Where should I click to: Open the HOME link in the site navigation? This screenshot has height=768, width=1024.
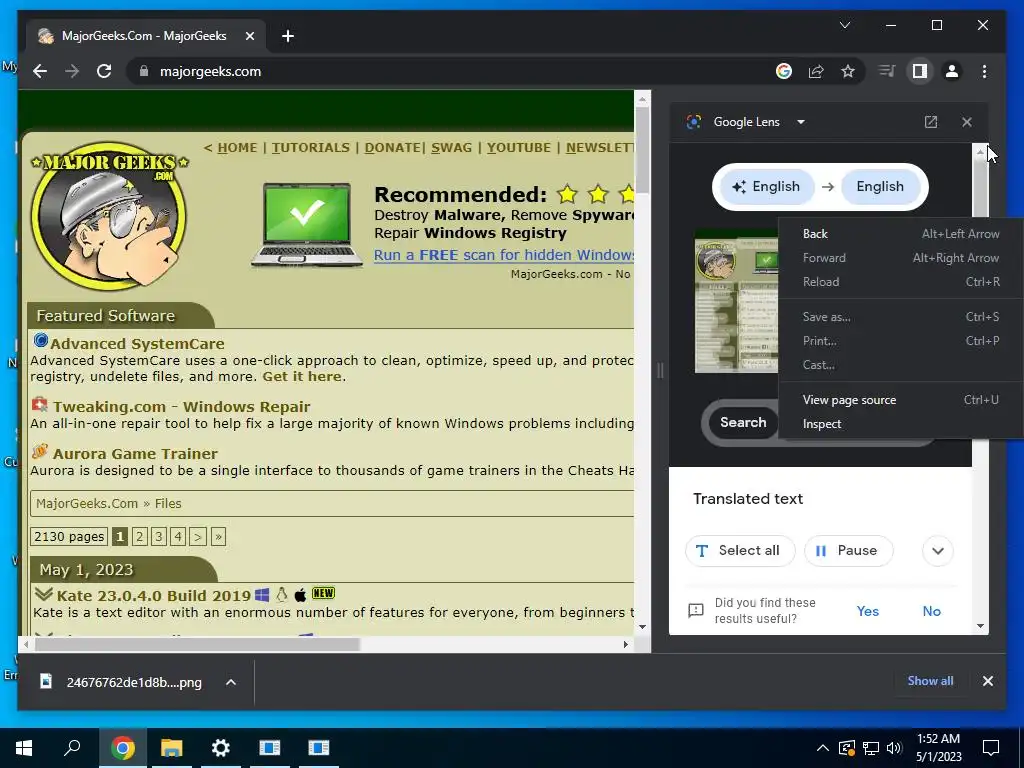[x=237, y=148]
